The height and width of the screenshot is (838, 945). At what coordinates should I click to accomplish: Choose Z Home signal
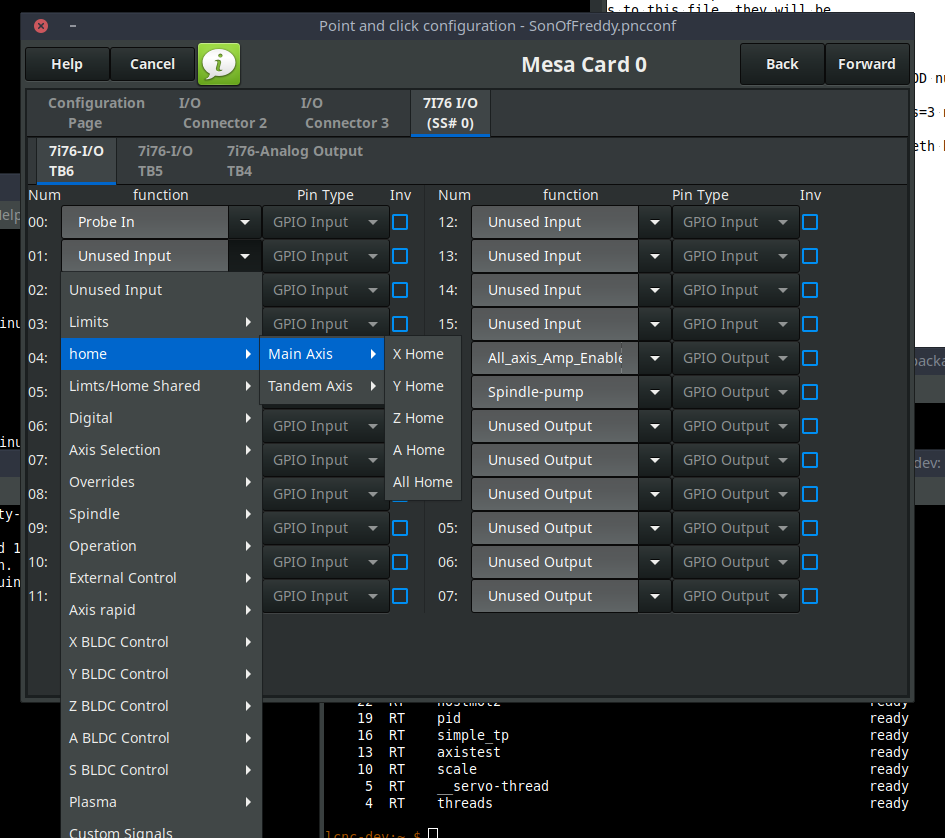423,418
